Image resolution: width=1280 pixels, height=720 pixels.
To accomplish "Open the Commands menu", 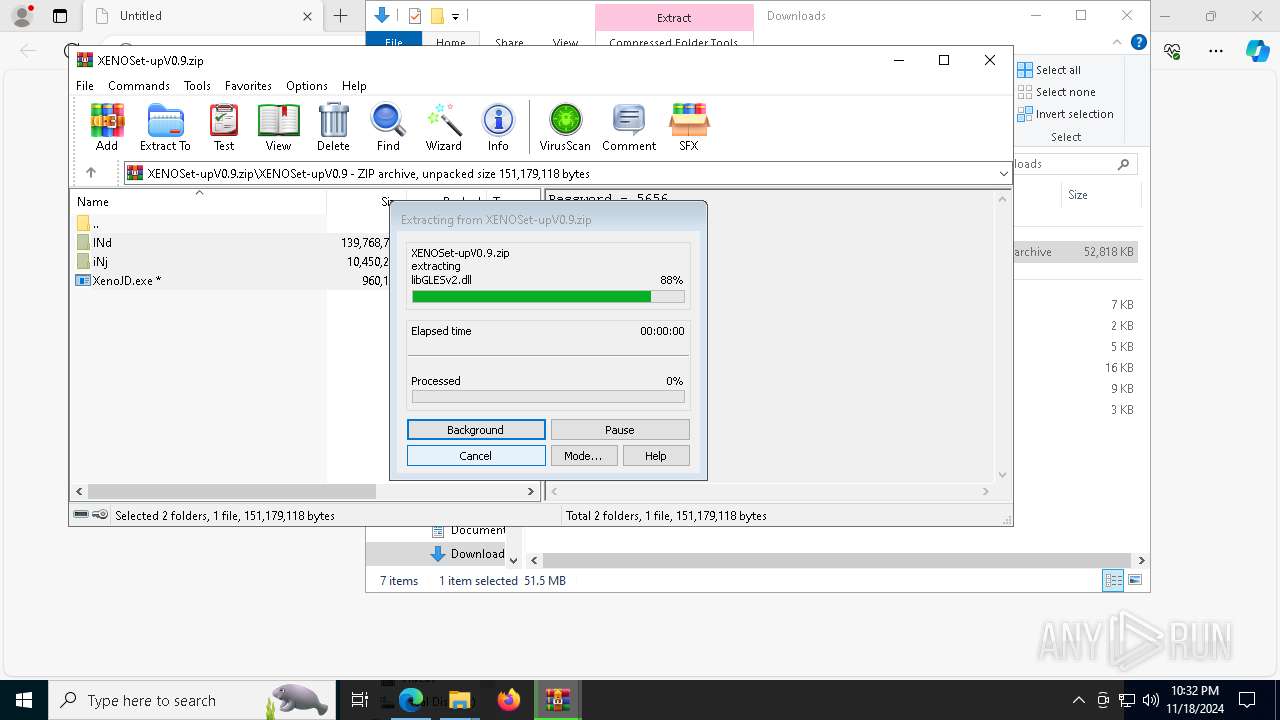I will tap(139, 86).
